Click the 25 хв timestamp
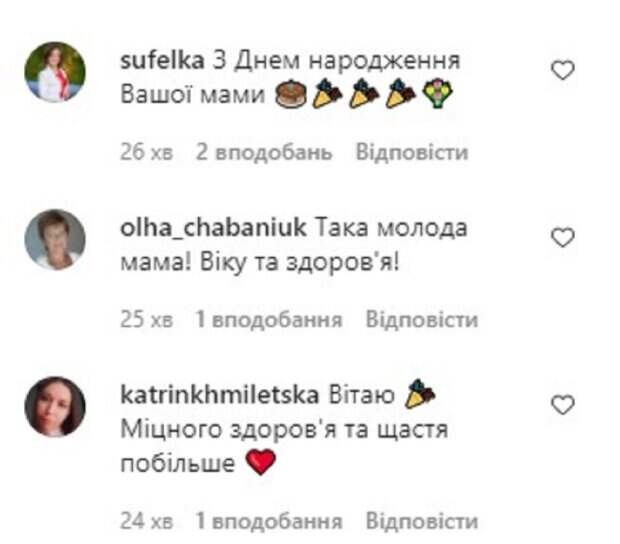The width and height of the screenshot is (620, 544). (147, 319)
